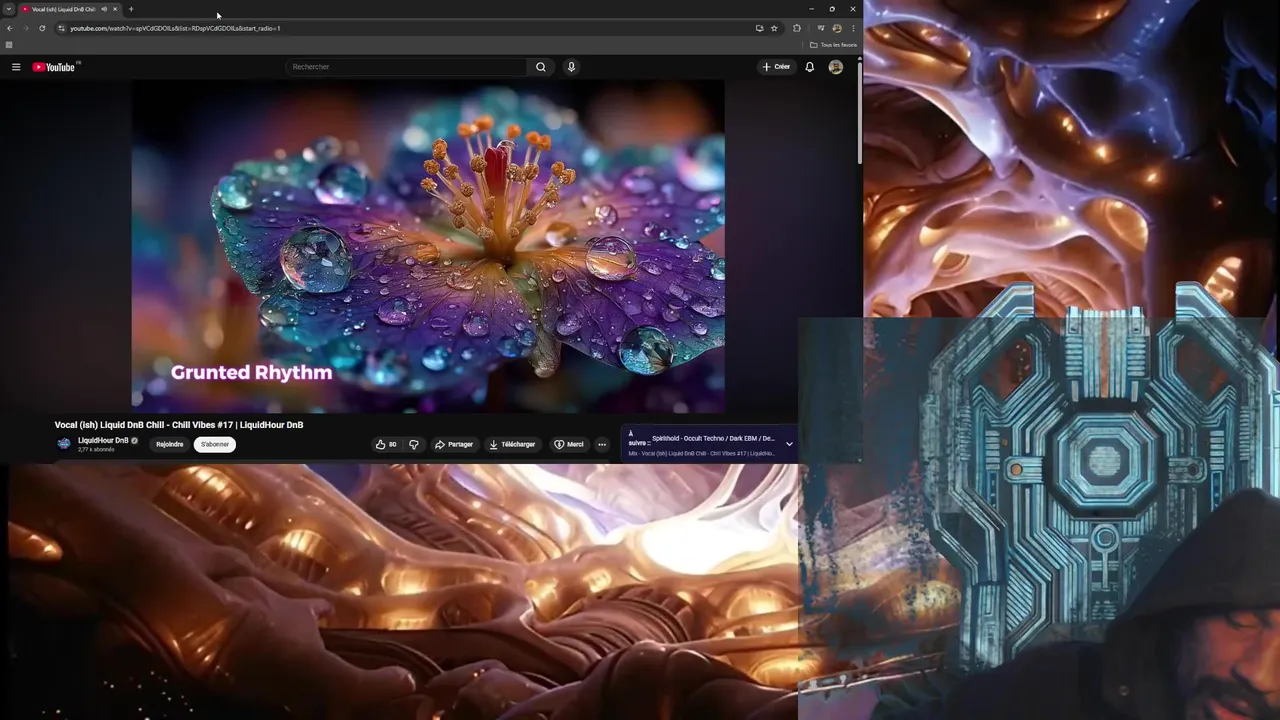Open the apps grid in bookmarks bar

tap(9, 45)
